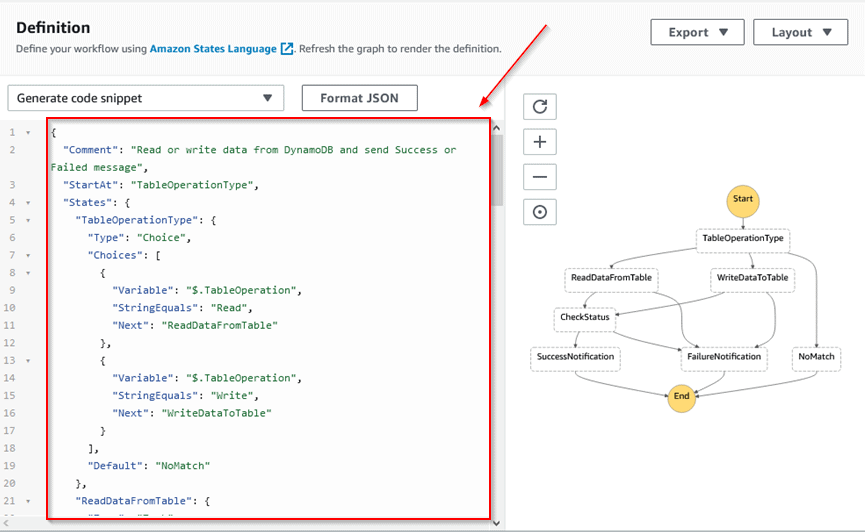Select the End node in graph
The height and width of the screenshot is (532, 865).
point(682,396)
